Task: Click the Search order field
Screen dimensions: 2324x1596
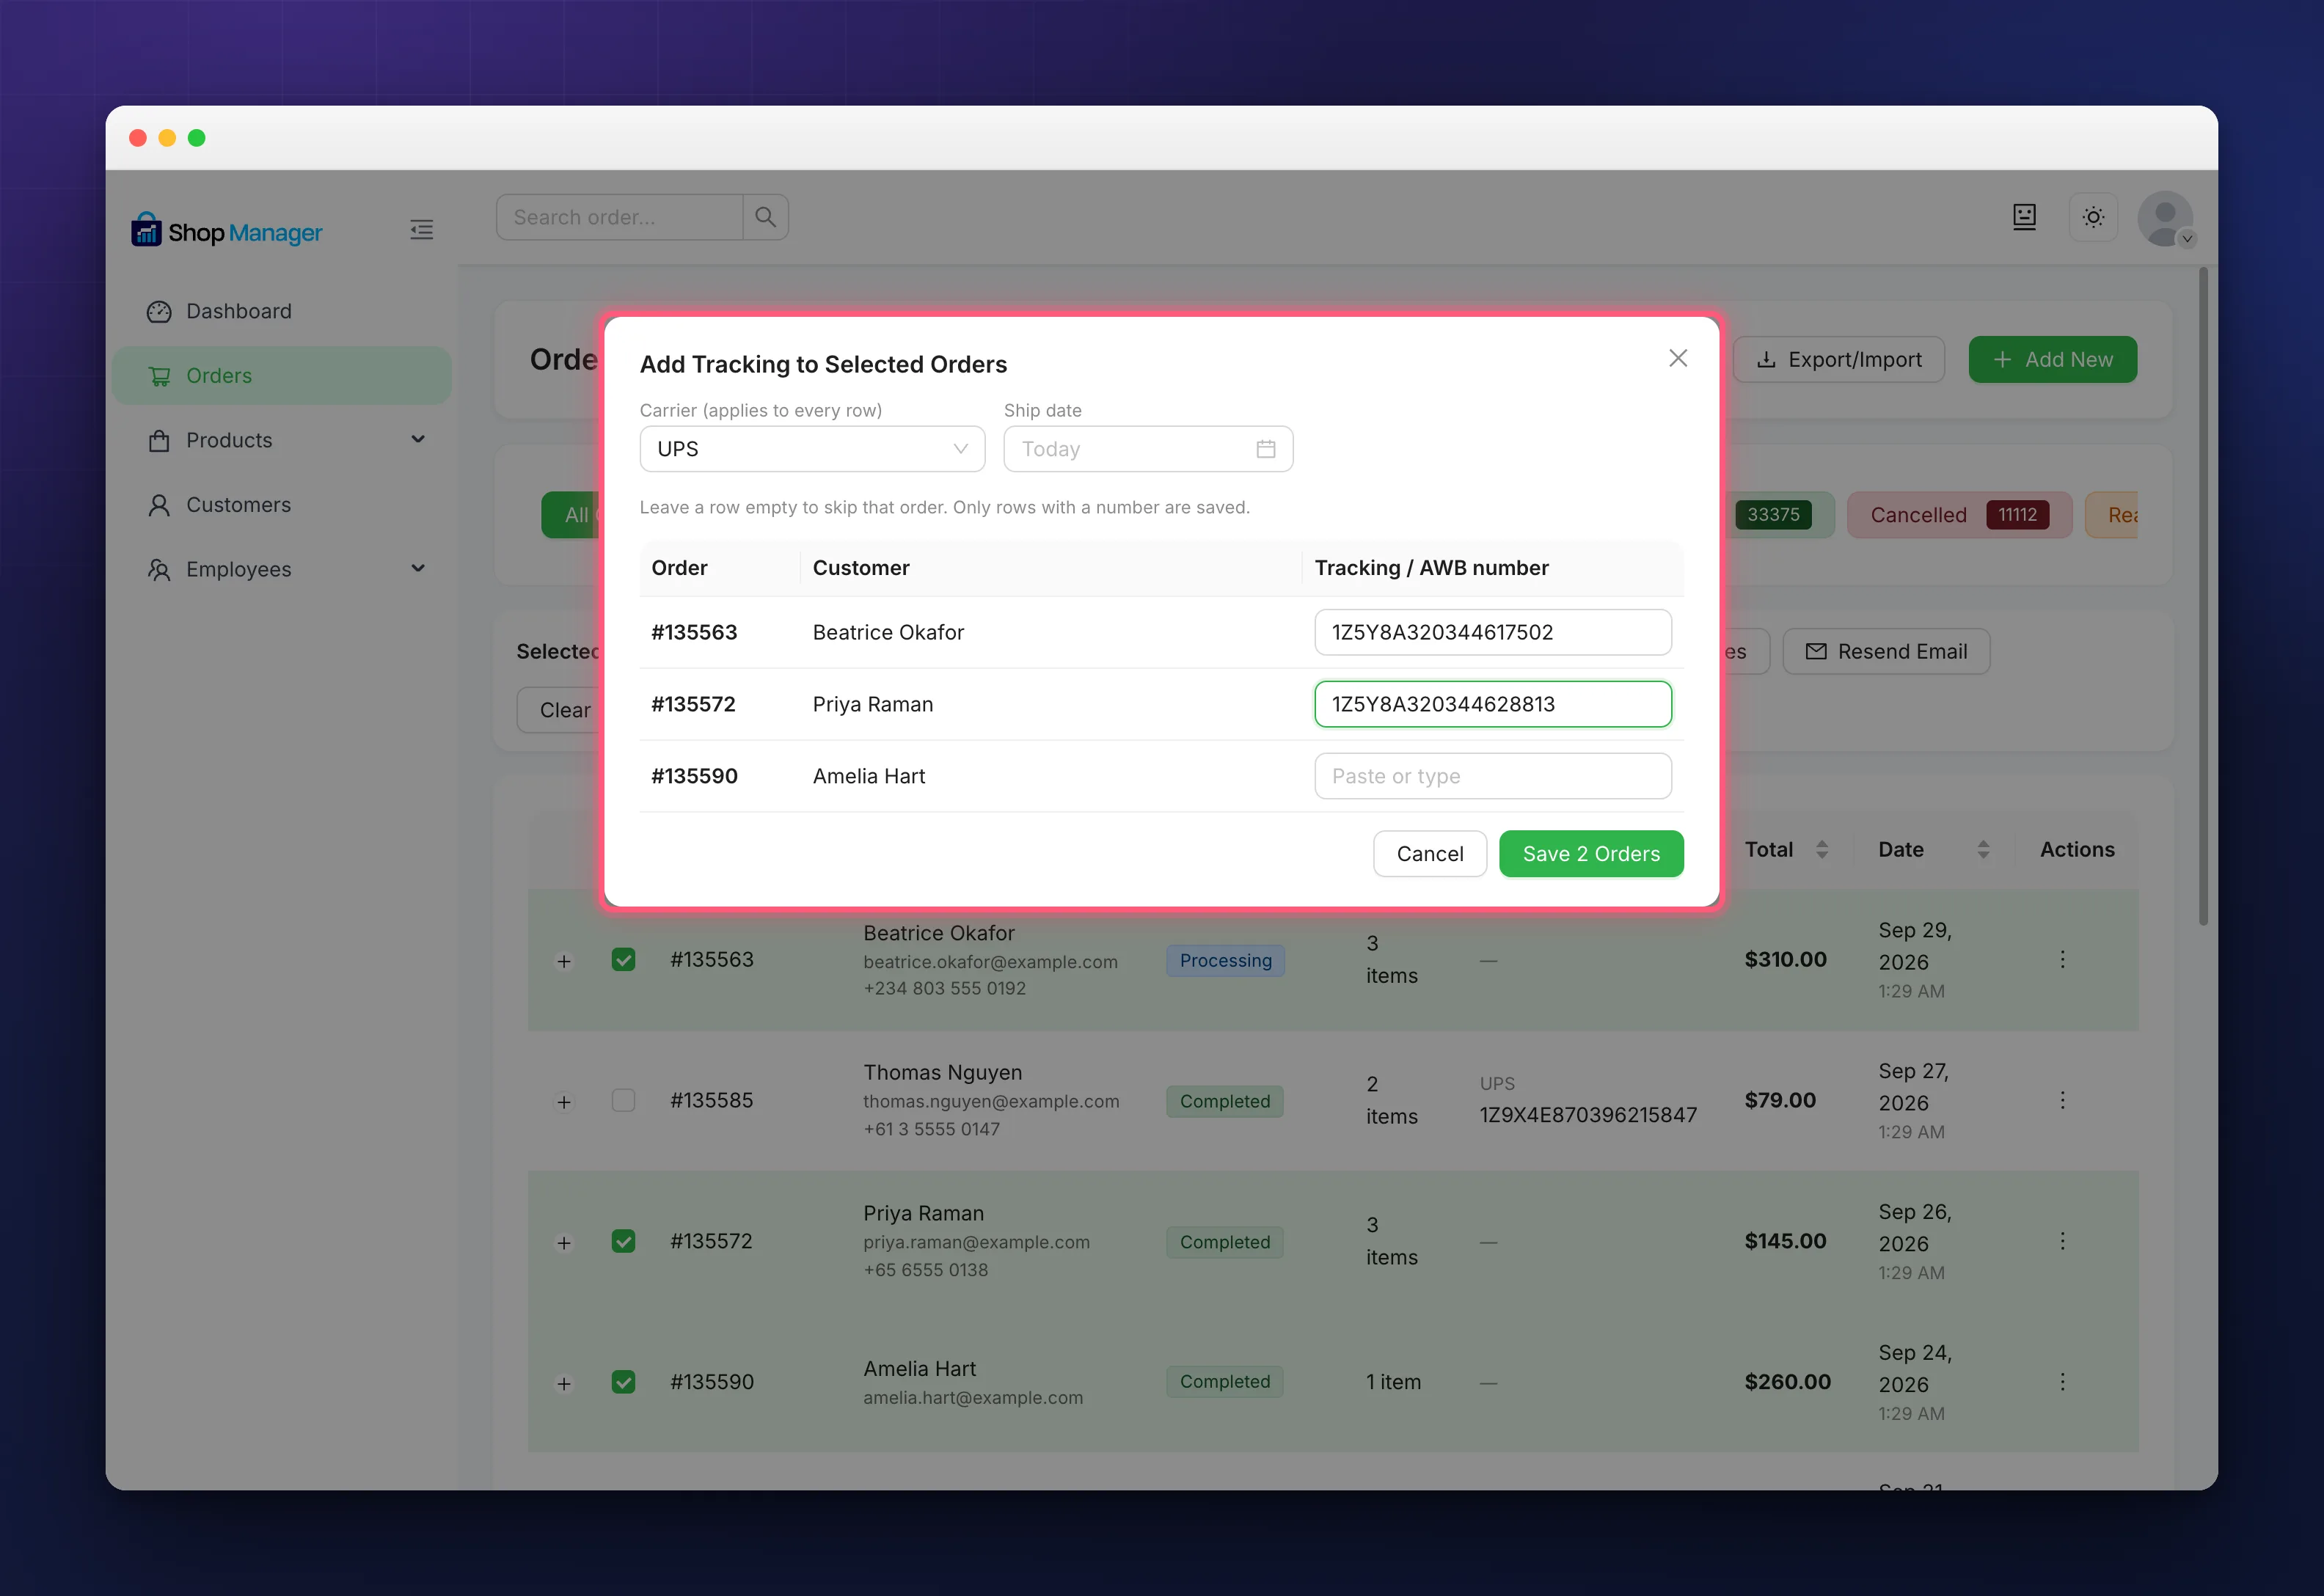Action: (619, 217)
